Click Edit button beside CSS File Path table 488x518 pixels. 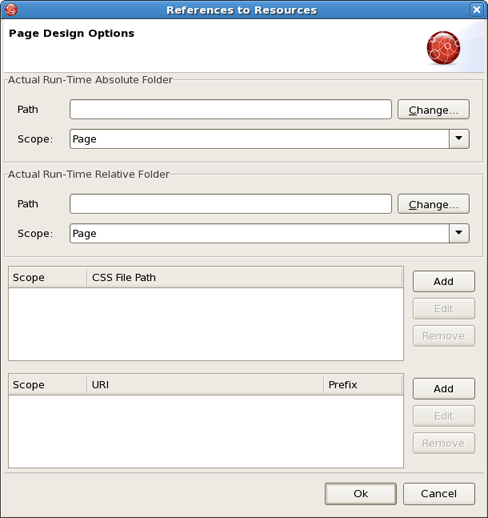tap(444, 309)
